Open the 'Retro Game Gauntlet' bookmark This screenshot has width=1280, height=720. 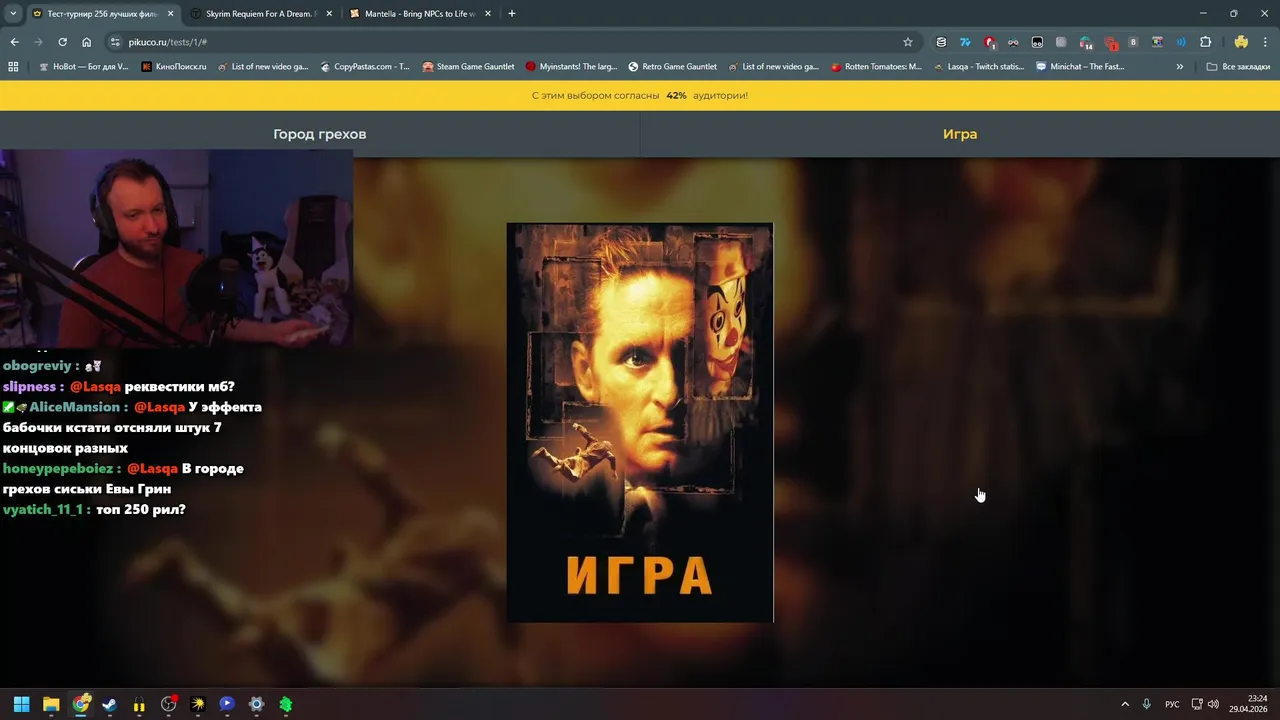click(673, 67)
